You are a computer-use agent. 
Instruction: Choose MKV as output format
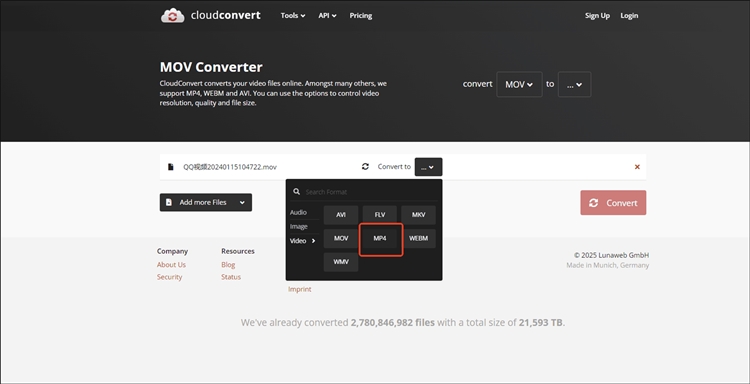coord(419,215)
